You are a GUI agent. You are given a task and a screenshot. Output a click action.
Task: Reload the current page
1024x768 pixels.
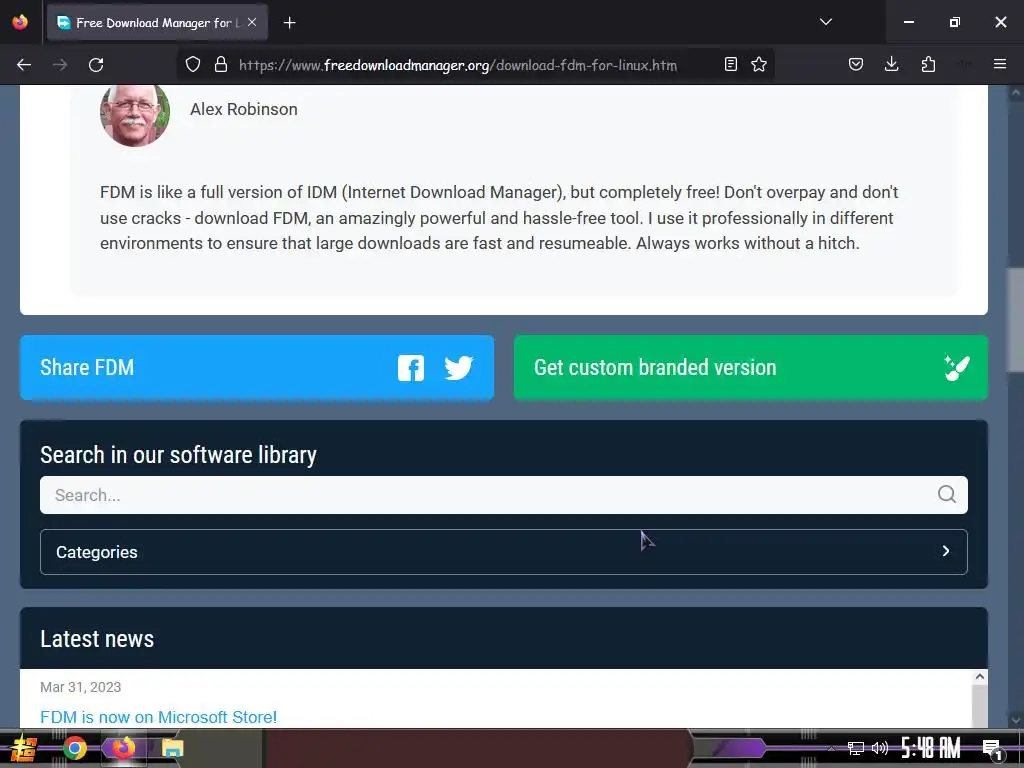[x=96, y=65]
